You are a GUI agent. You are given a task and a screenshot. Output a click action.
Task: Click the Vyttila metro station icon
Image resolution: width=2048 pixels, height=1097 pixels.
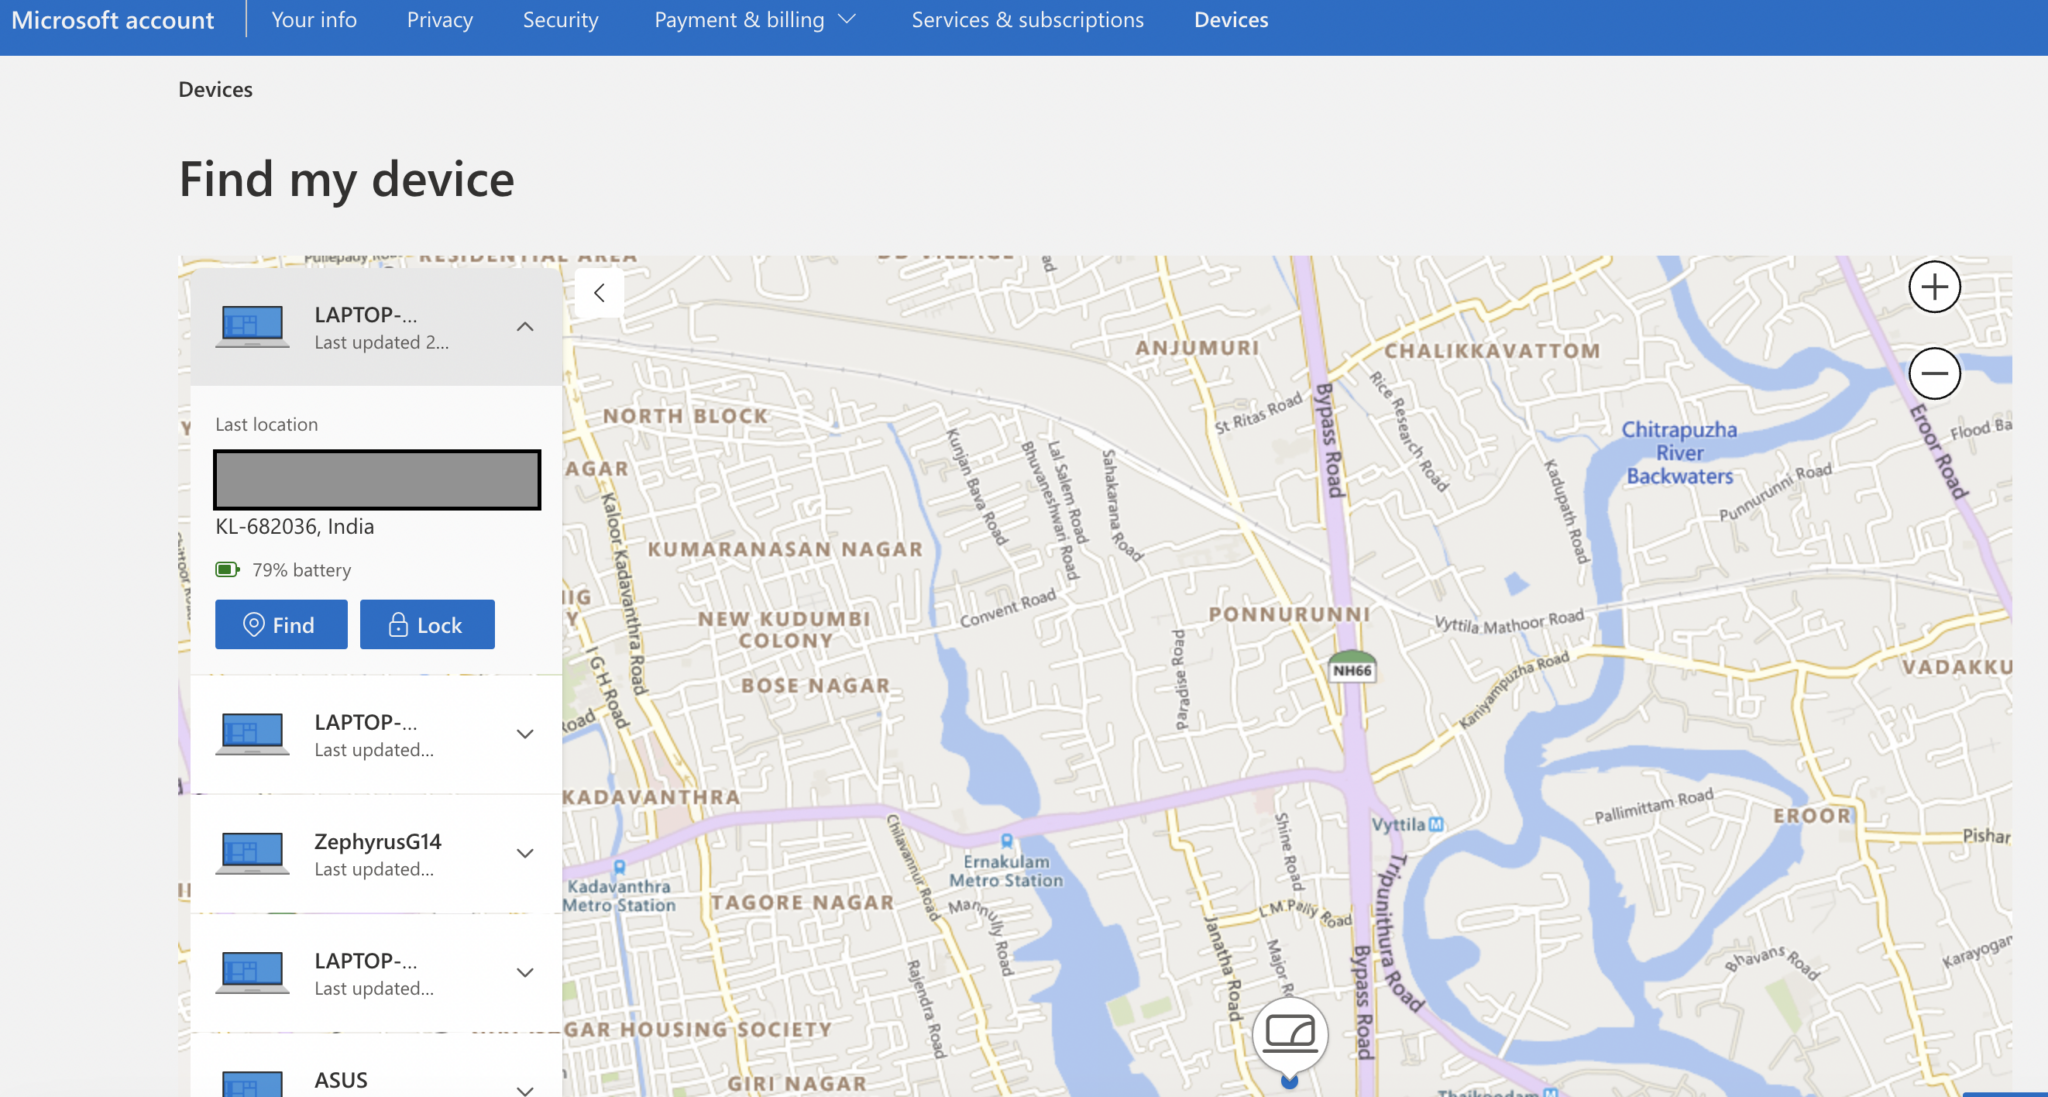[1436, 824]
